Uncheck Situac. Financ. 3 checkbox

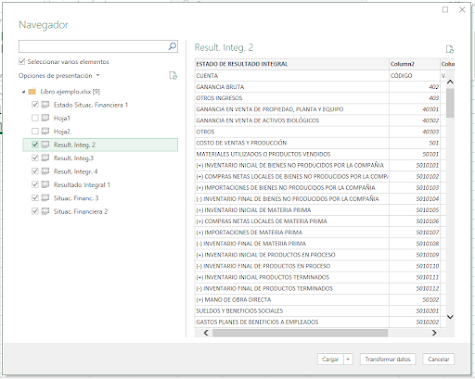35,198
